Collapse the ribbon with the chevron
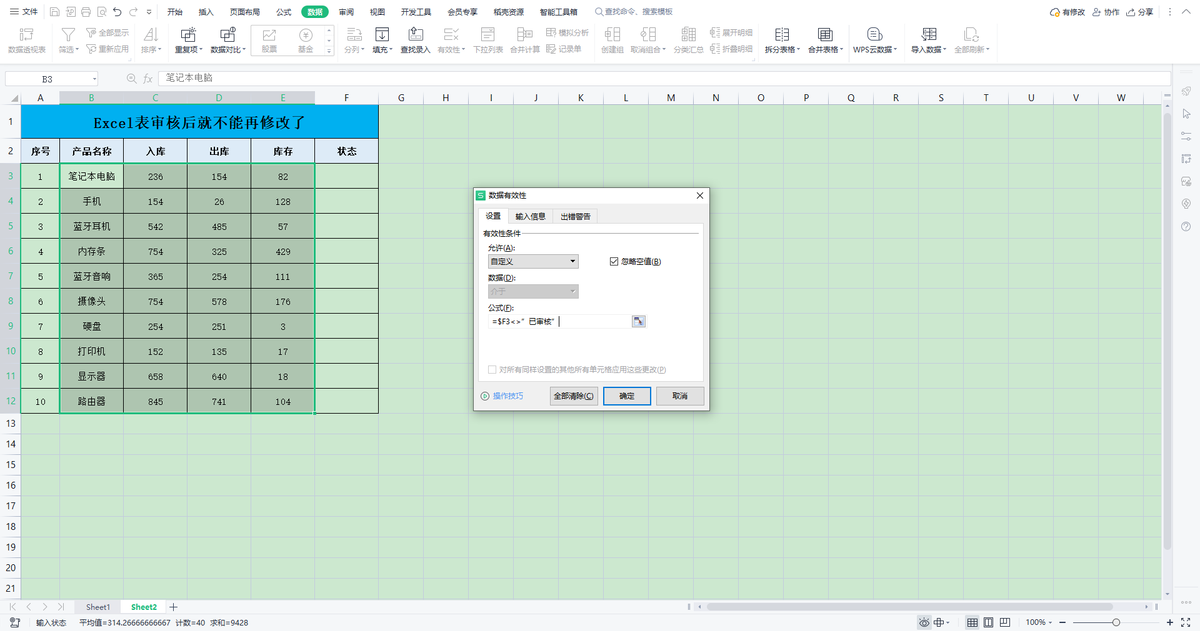Image resolution: width=1200 pixels, height=631 pixels. pyautogui.click(x=1186, y=12)
